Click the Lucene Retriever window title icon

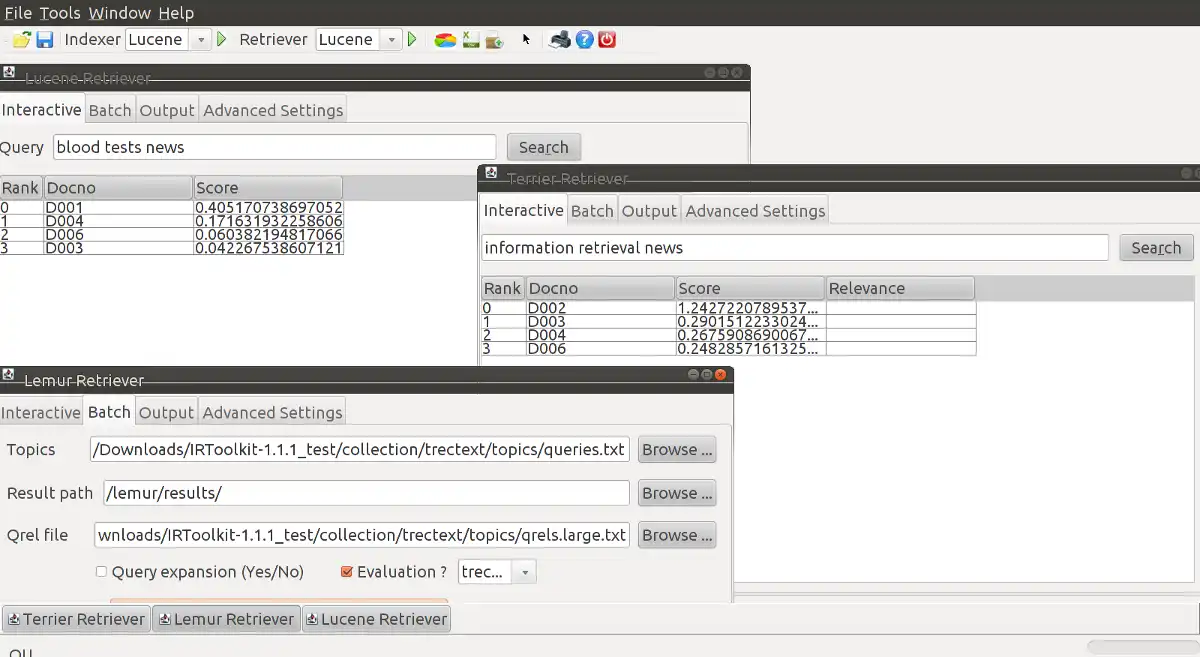click(9, 73)
